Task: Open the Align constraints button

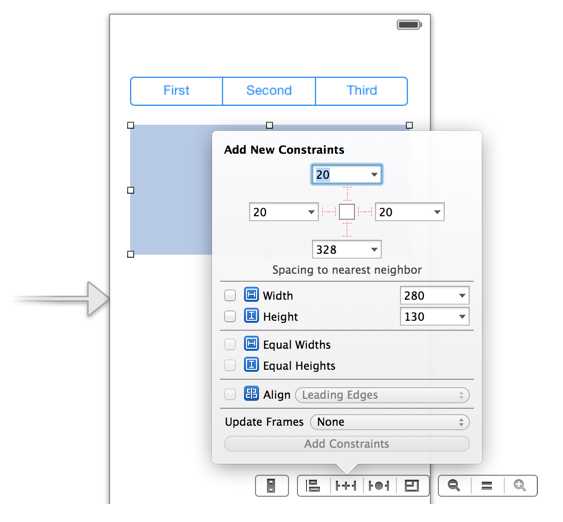Action: [x=313, y=486]
